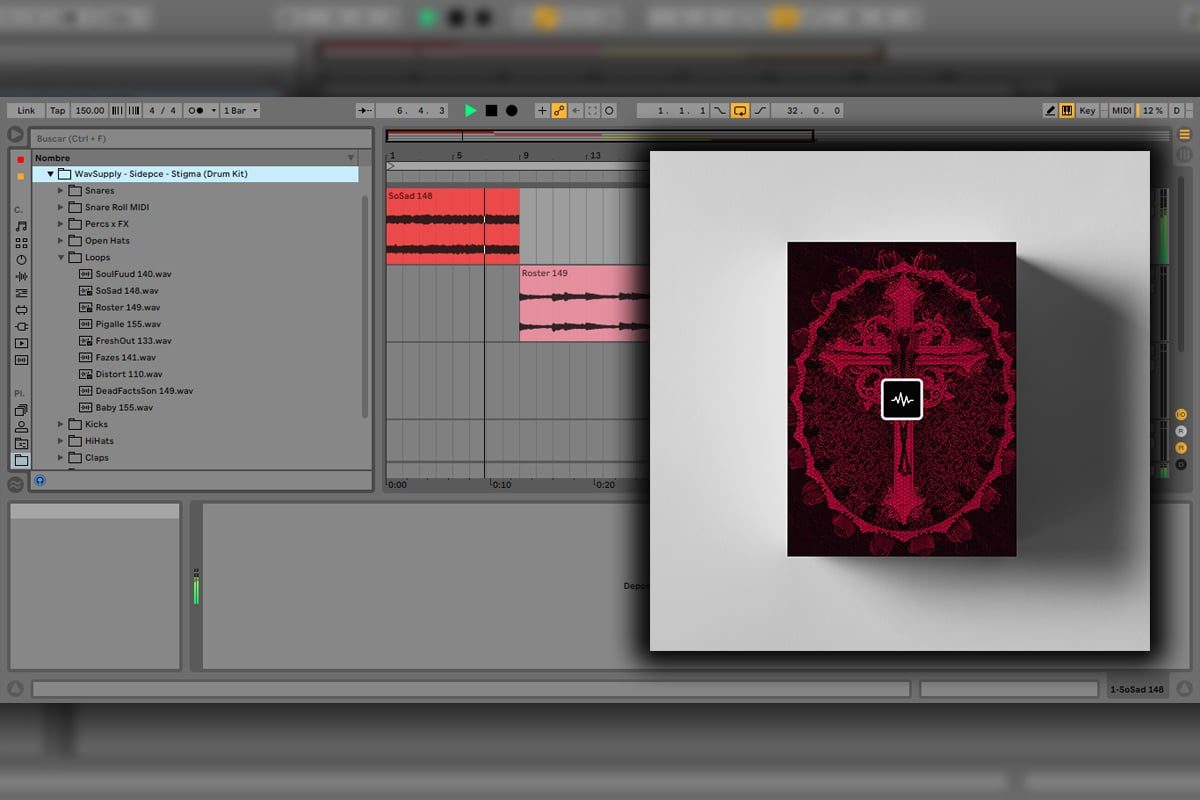Arm the round Arrangement Record button
The image size is (1200, 800).
click(x=512, y=110)
